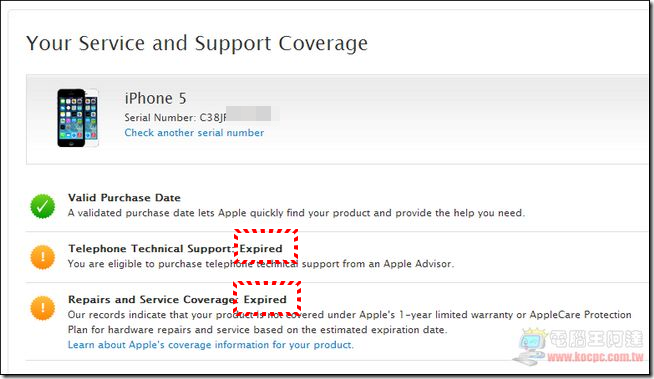Viewport: 654px width, 379px height.
Task: Click the www.kocpc.com.tw watermark URL
Action: coord(595,357)
